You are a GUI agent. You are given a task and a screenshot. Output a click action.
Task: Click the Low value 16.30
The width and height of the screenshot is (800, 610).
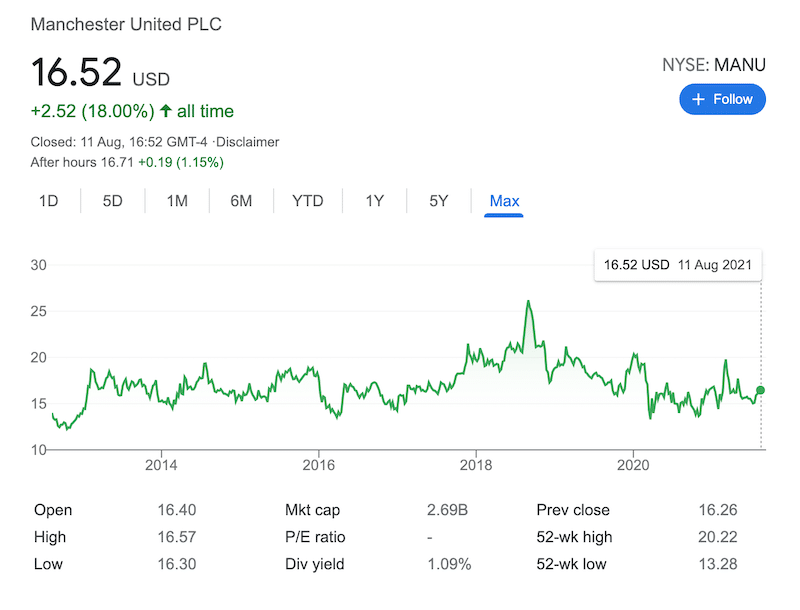(177, 564)
